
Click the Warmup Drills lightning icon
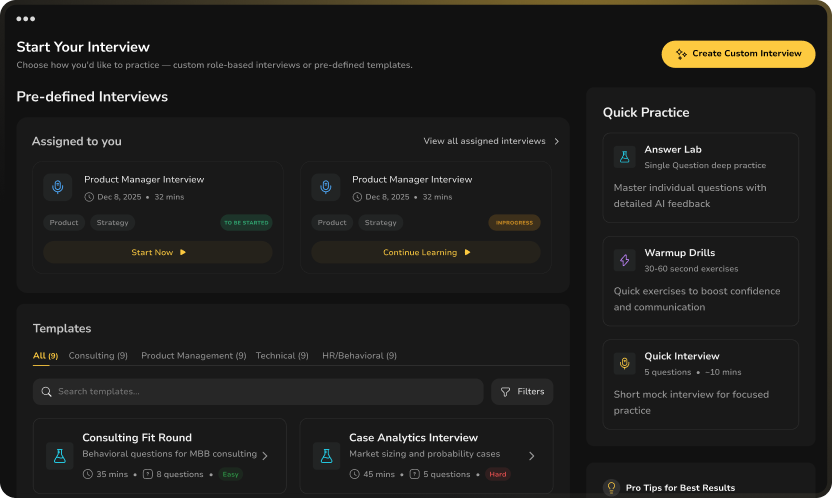click(625, 260)
